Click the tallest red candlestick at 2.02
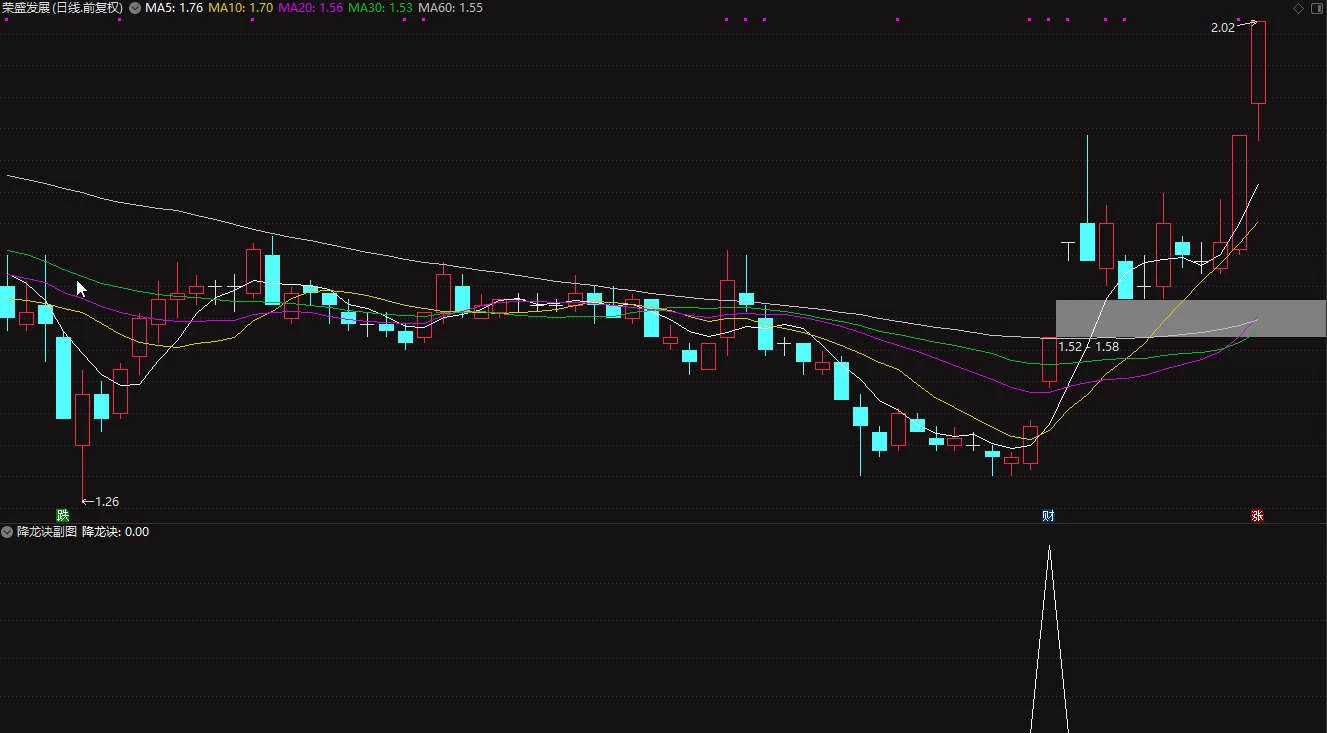Image resolution: width=1327 pixels, height=733 pixels. point(1258,62)
